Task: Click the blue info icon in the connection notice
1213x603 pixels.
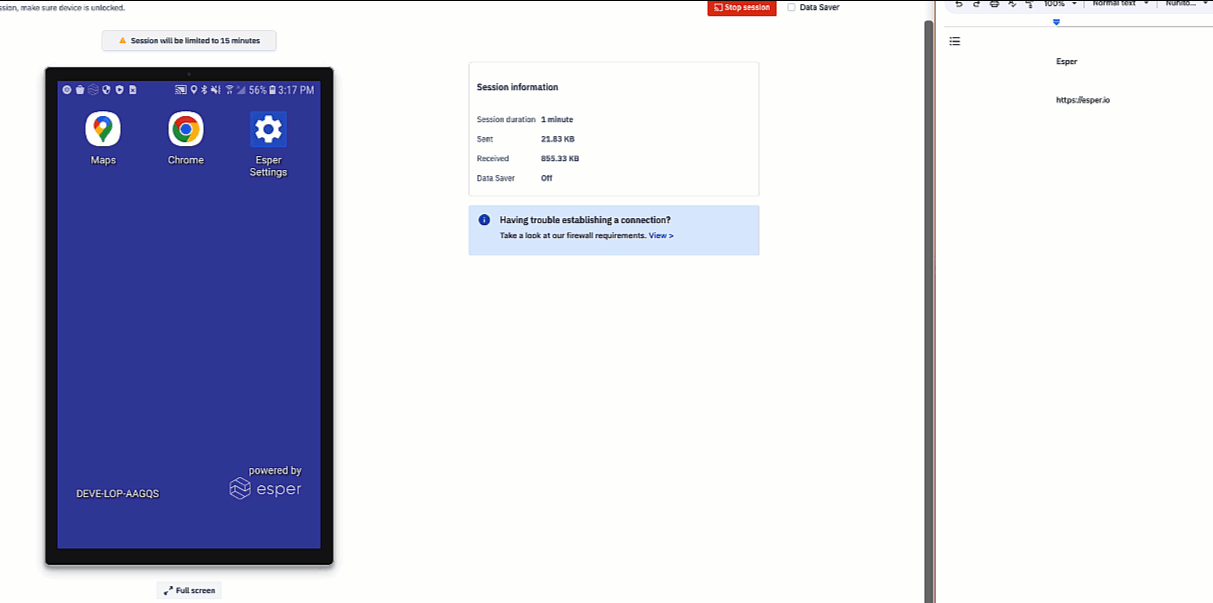Action: (x=484, y=220)
